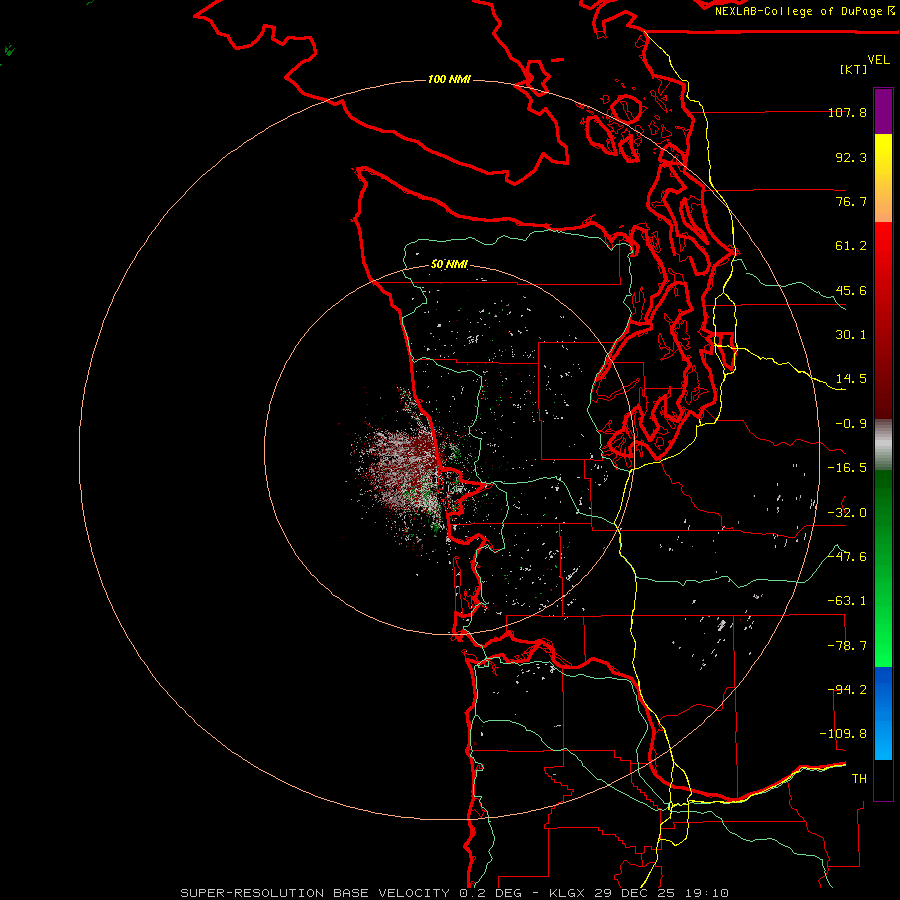Screen dimensions: 900x900
Task: Click the 100 NMI range ring label
Action: coord(449,79)
